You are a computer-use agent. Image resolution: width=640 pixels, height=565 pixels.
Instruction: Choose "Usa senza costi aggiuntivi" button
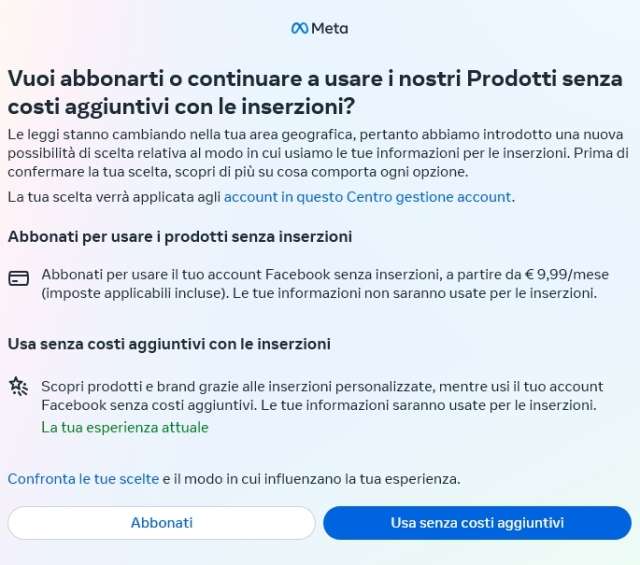click(477, 523)
